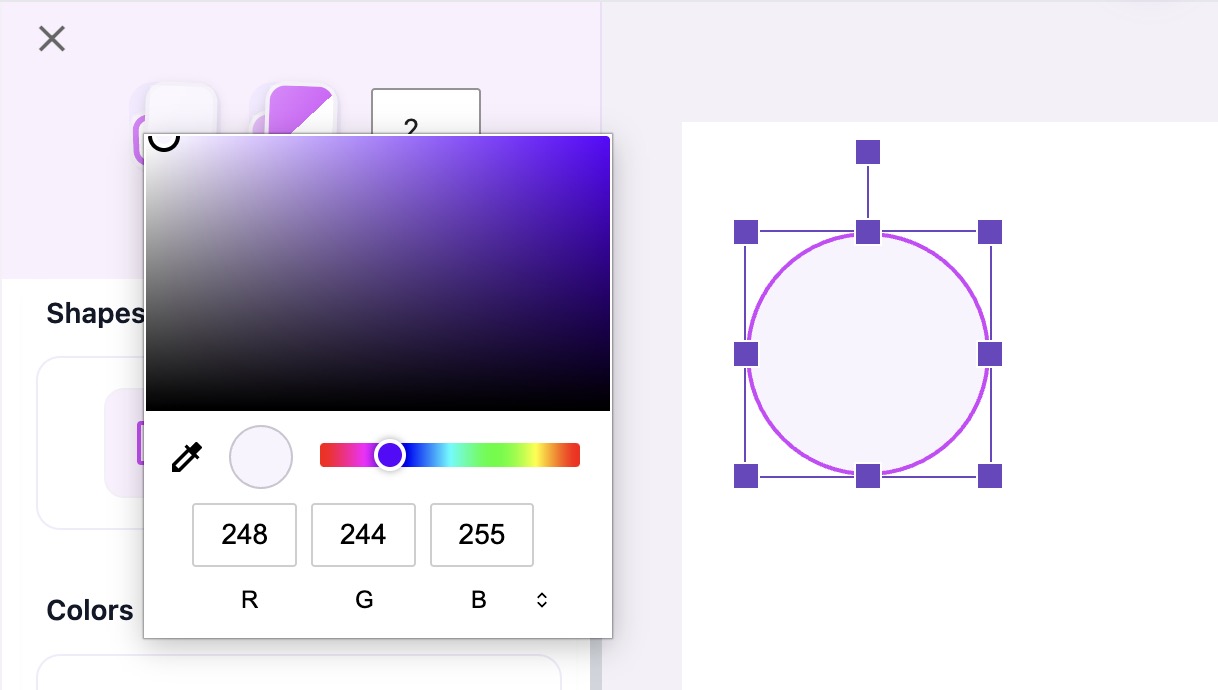Select the eyedropper color sampling tool
The image size is (1218, 690).
pyautogui.click(x=186, y=457)
